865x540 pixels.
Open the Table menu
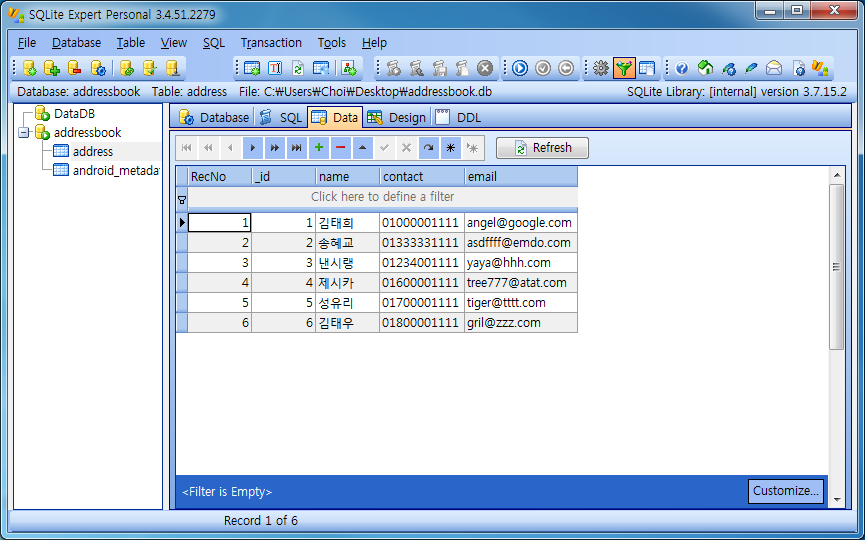click(x=131, y=43)
